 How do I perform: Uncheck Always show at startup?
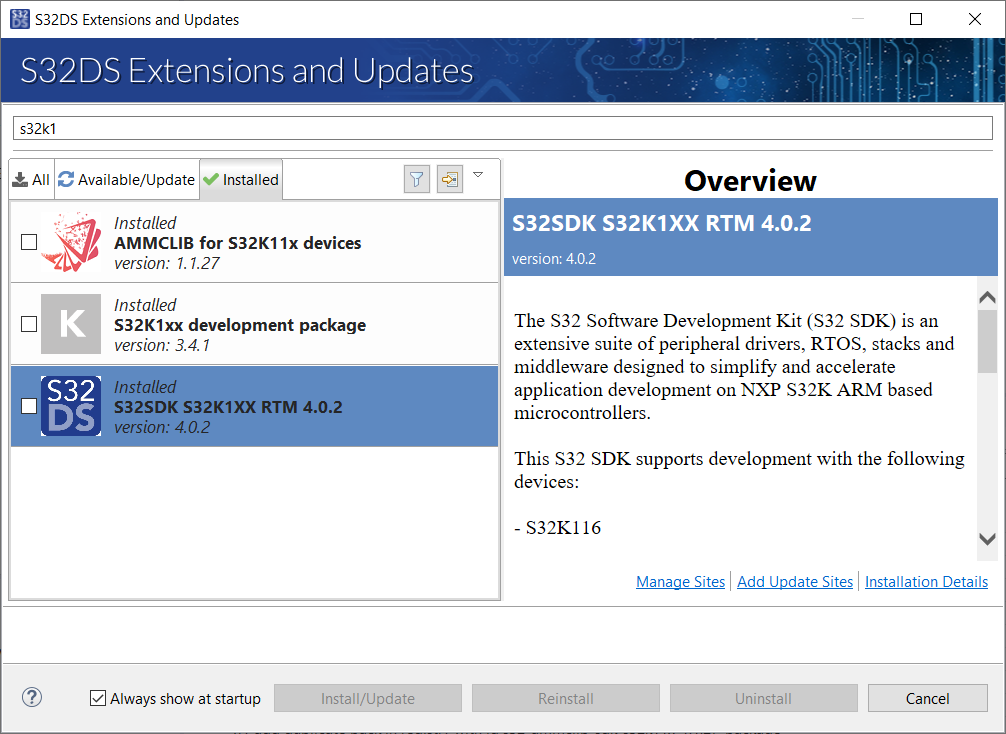click(x=97, y=698)
